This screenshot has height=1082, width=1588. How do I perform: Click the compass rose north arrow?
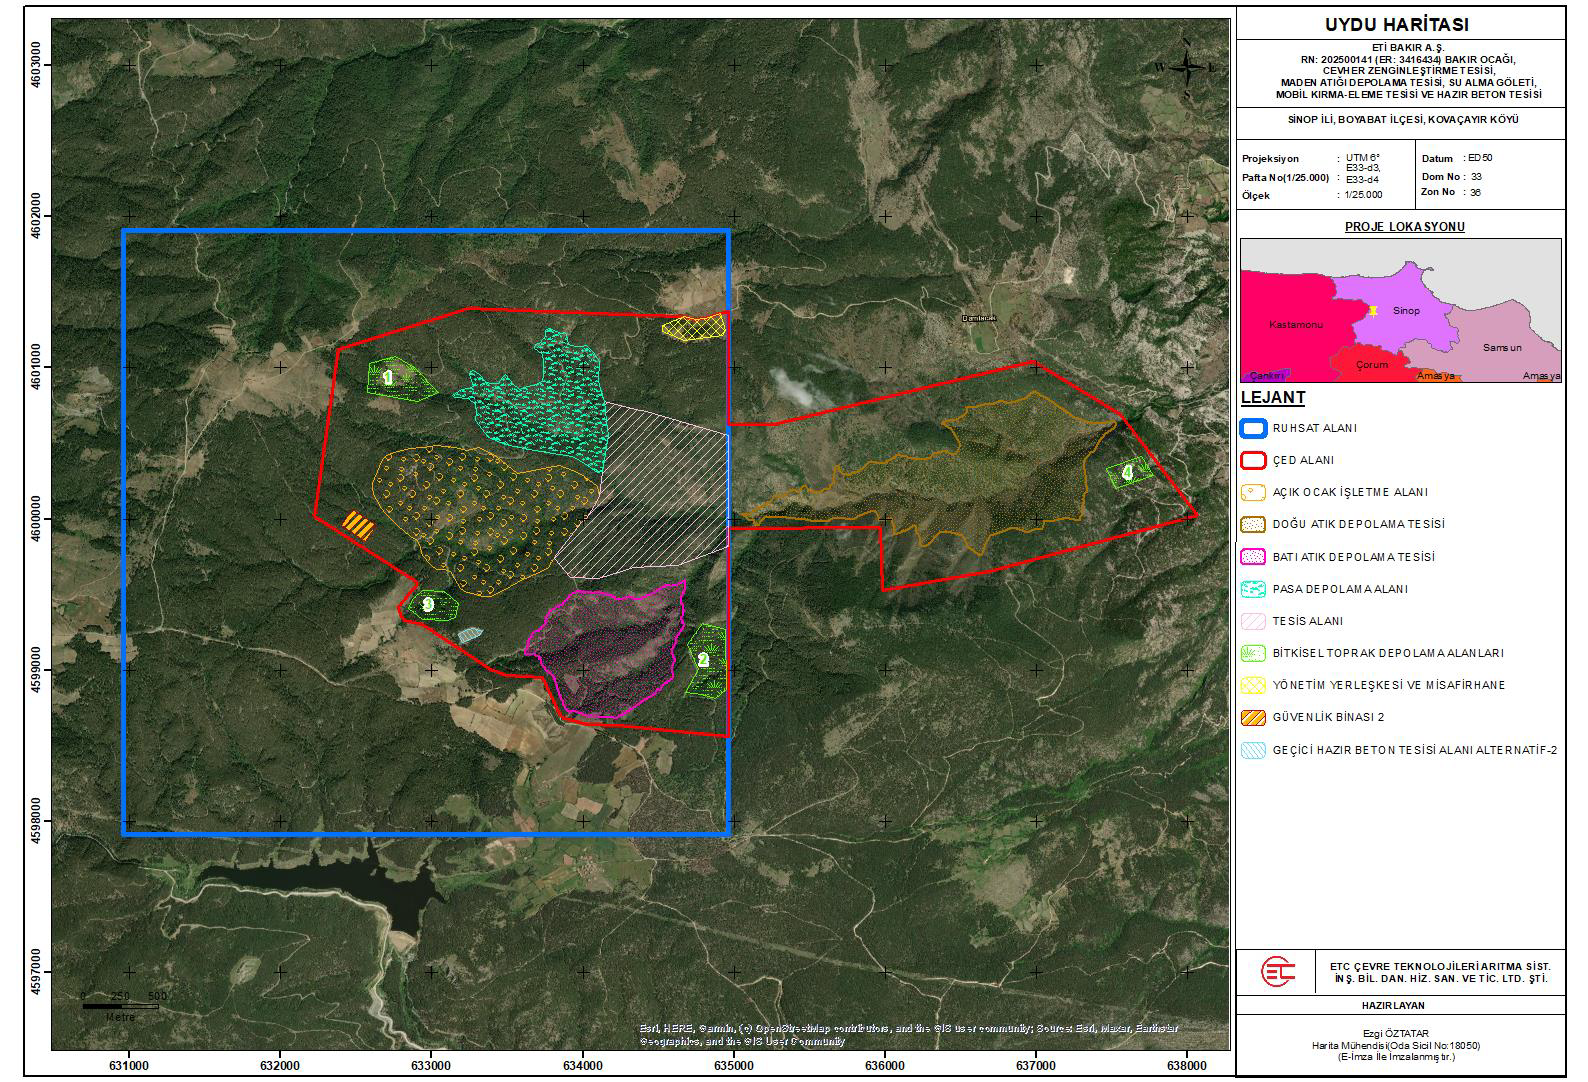[x=1186, y=66]
